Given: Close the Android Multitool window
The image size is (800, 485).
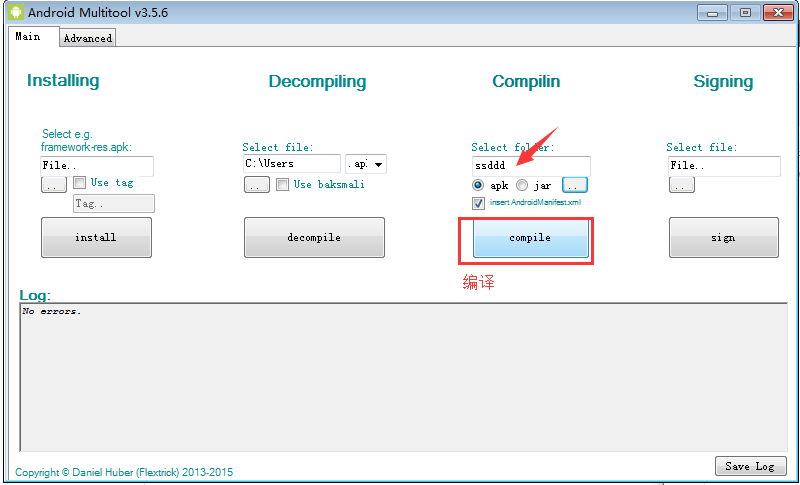Looking at the screenshot, I should click(x=779, y=13).
